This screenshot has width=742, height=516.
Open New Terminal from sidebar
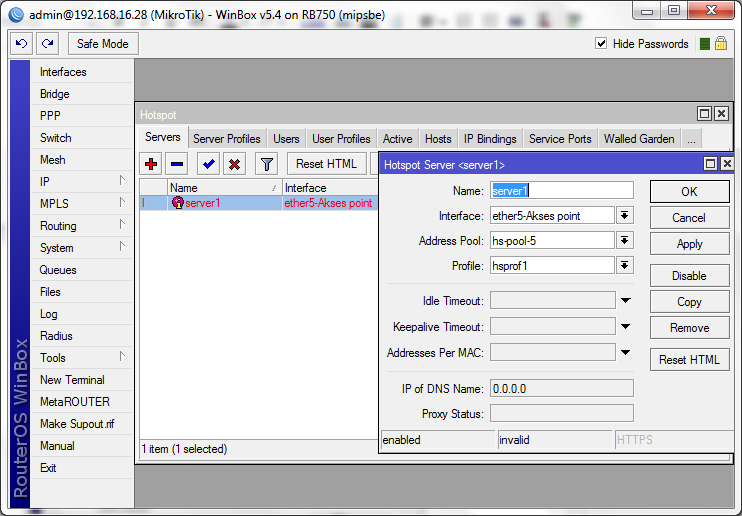tap(82, 380)
